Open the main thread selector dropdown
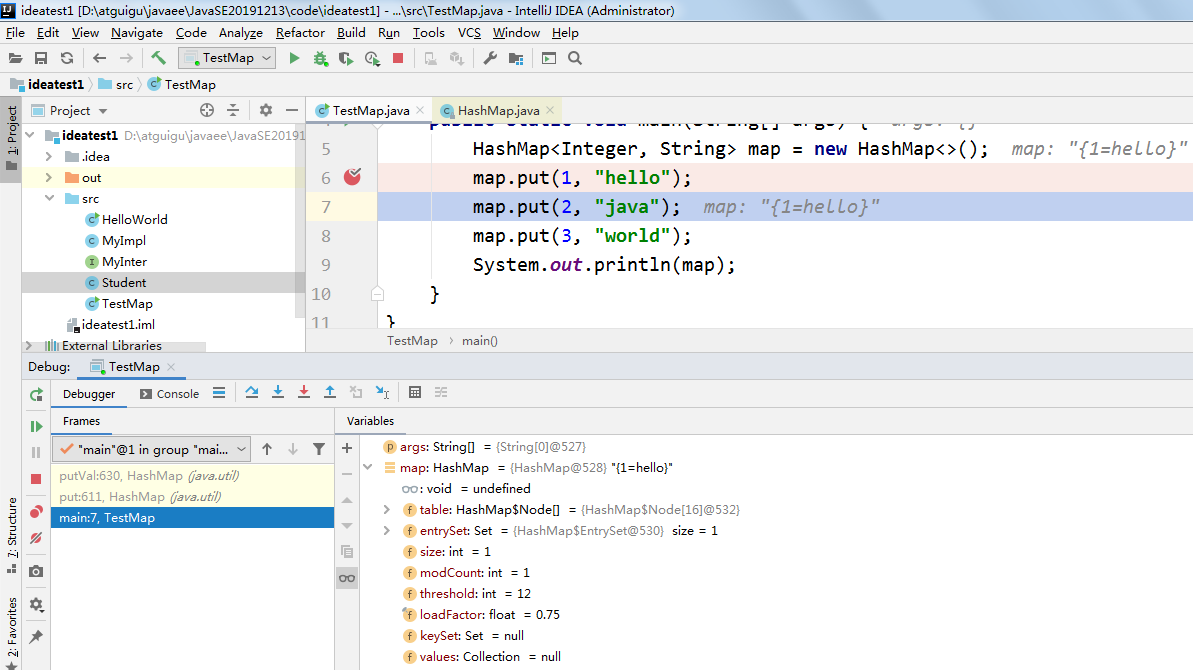Image resolution: width=1193 pixels, height=670 pixels. pyautogui.click(x=151, y=450)
